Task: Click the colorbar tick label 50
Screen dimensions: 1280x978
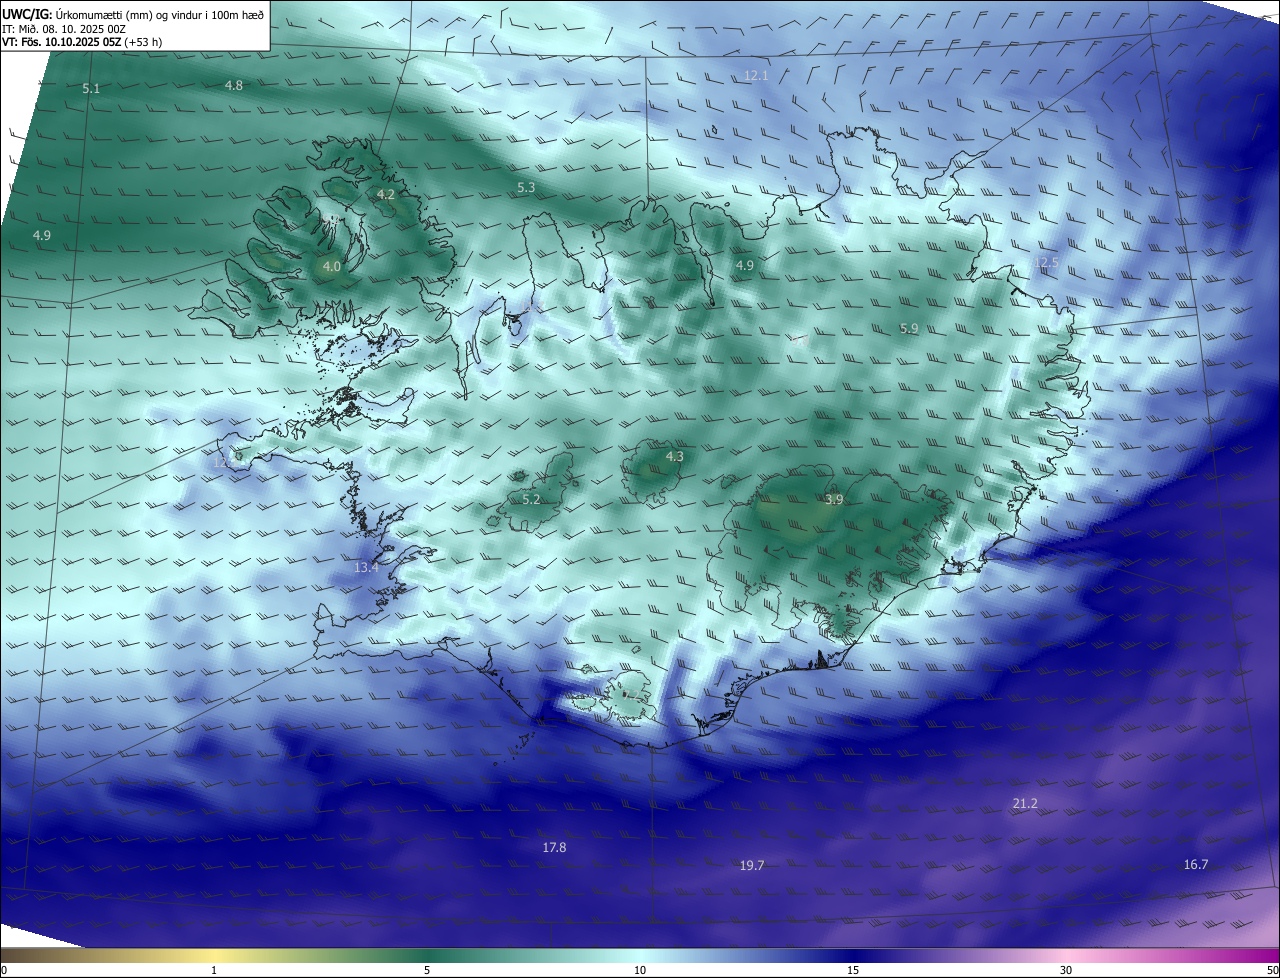Action: (x=1273, y=970)
